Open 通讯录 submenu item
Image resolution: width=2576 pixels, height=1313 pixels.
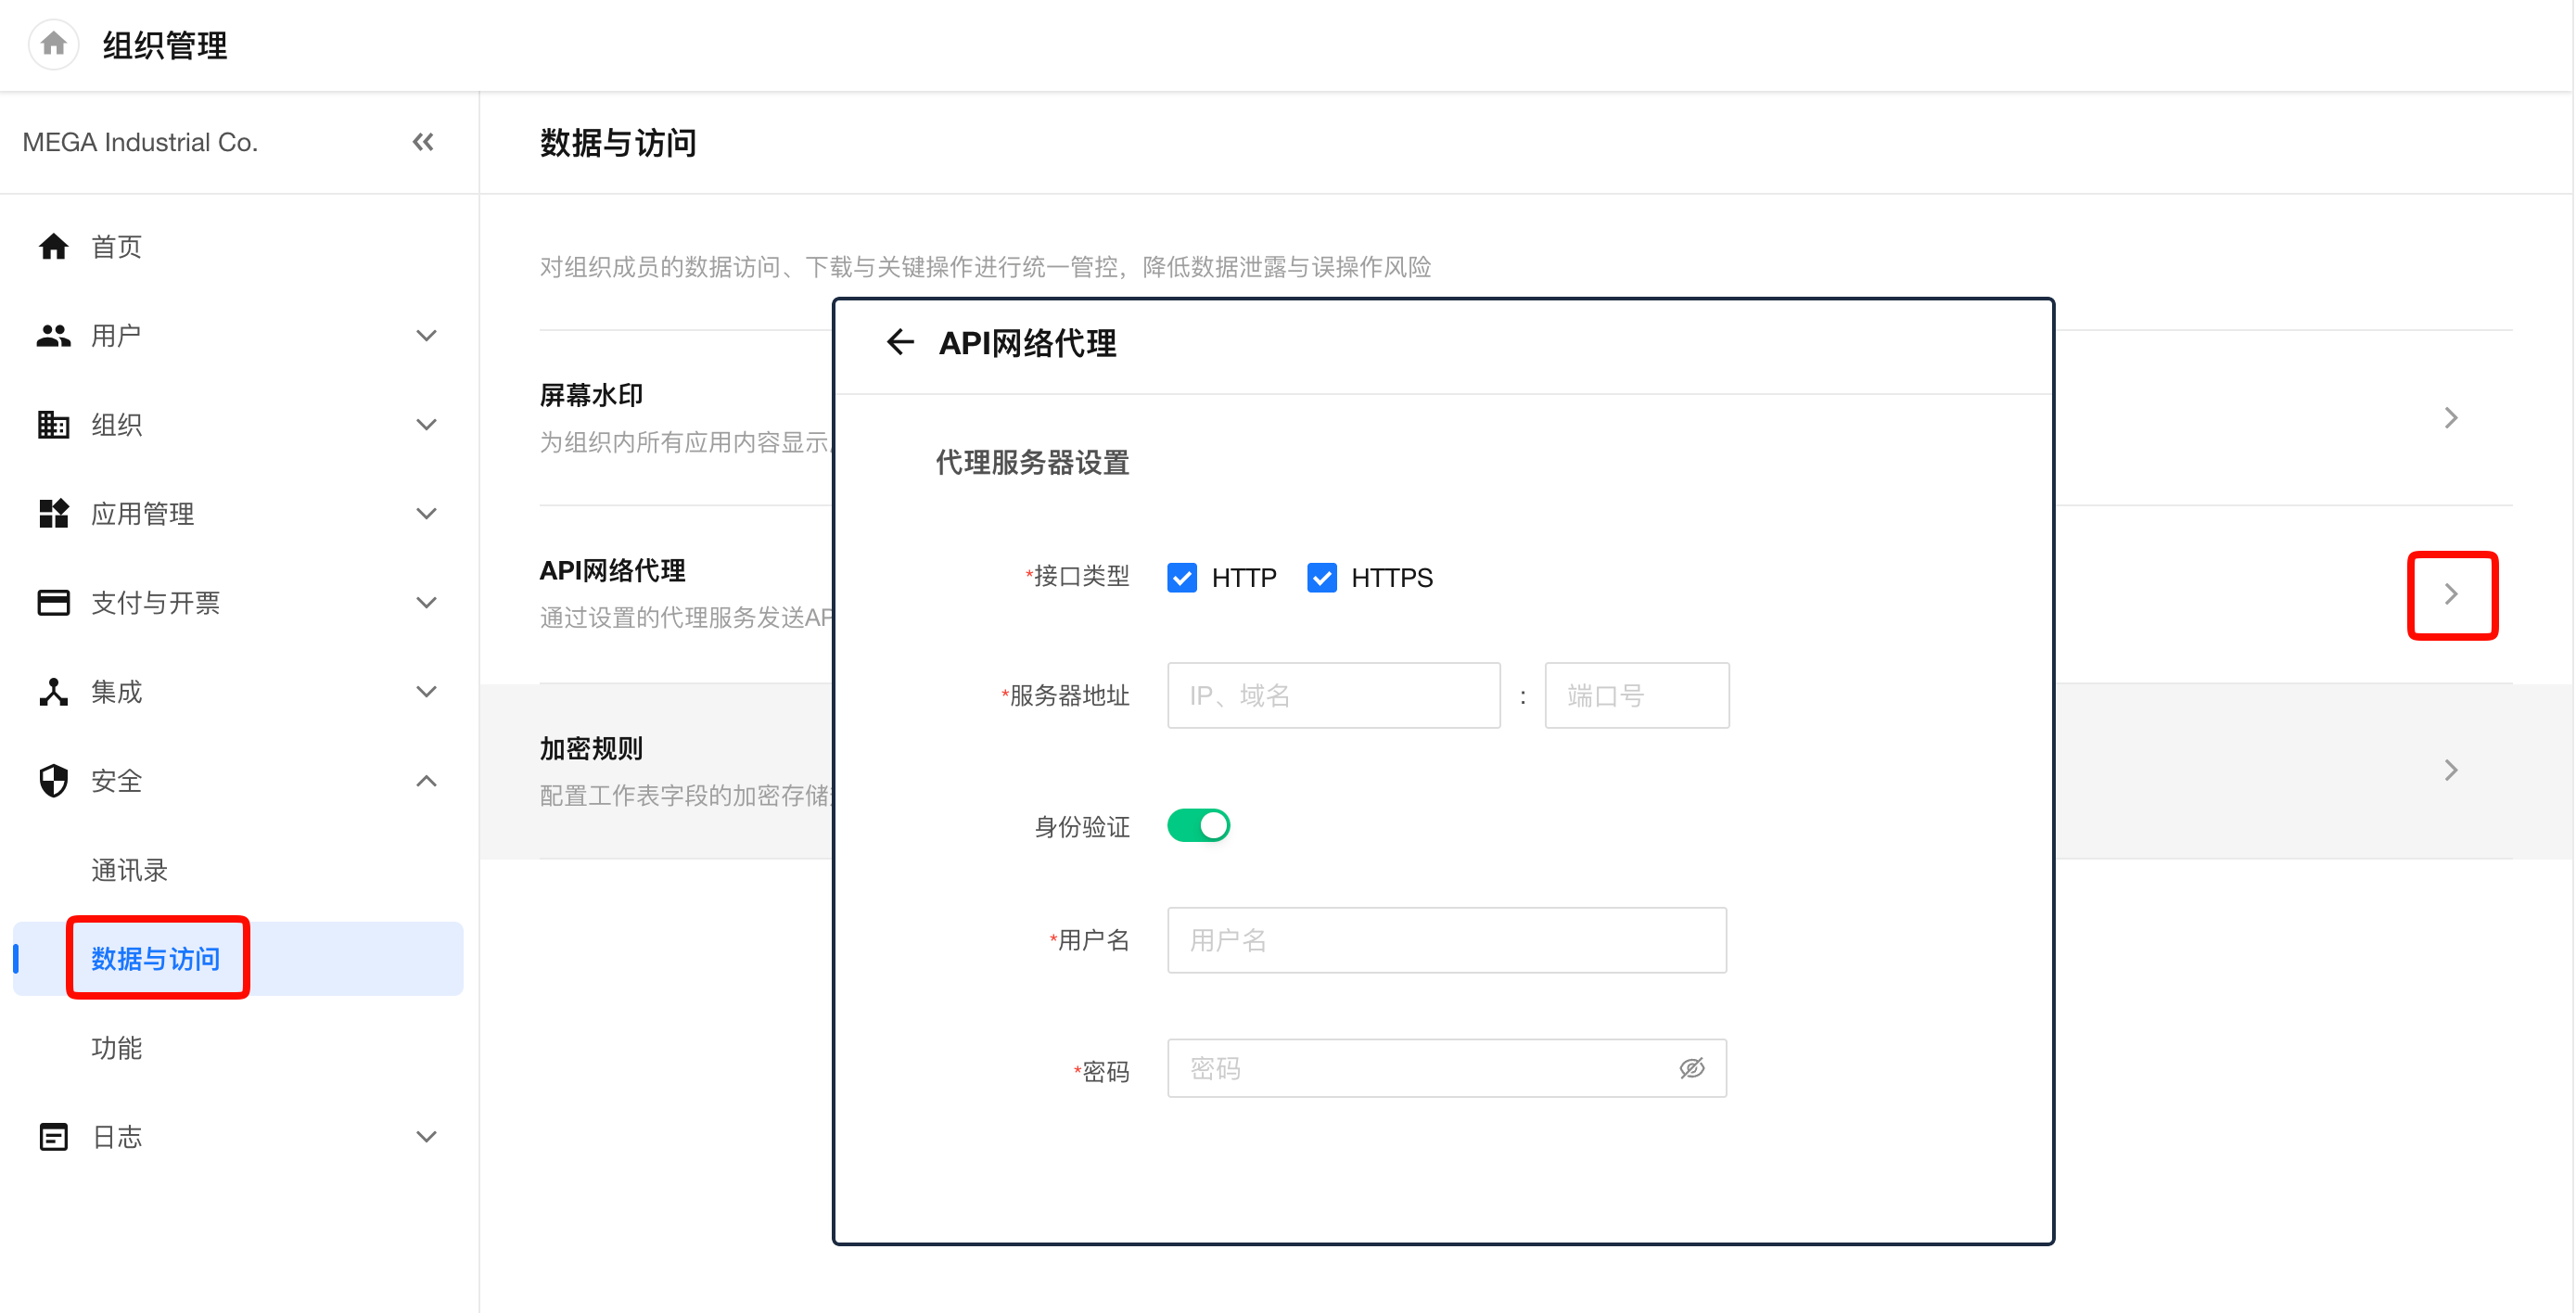pos(129,869)
